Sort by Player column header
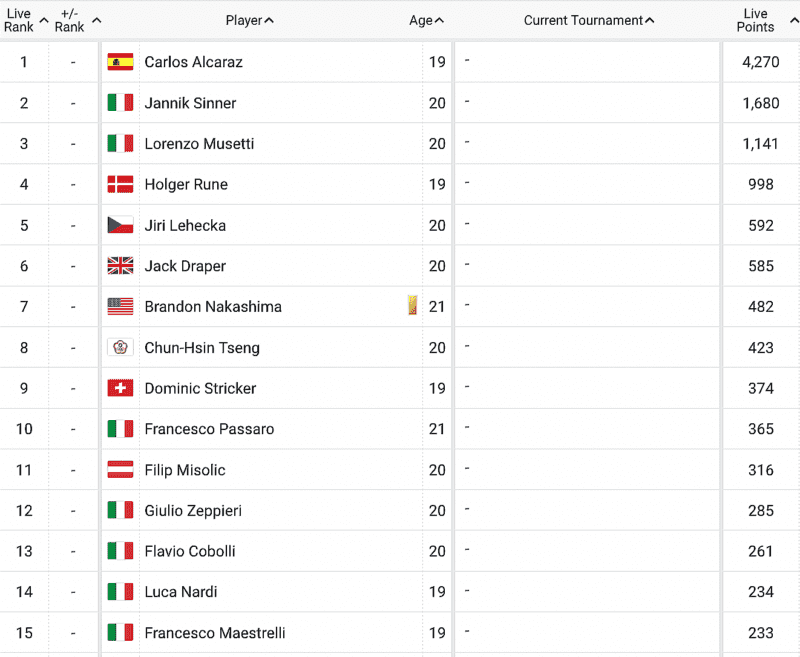The width and height of the screenshot is (800, 657). (249, 20)
